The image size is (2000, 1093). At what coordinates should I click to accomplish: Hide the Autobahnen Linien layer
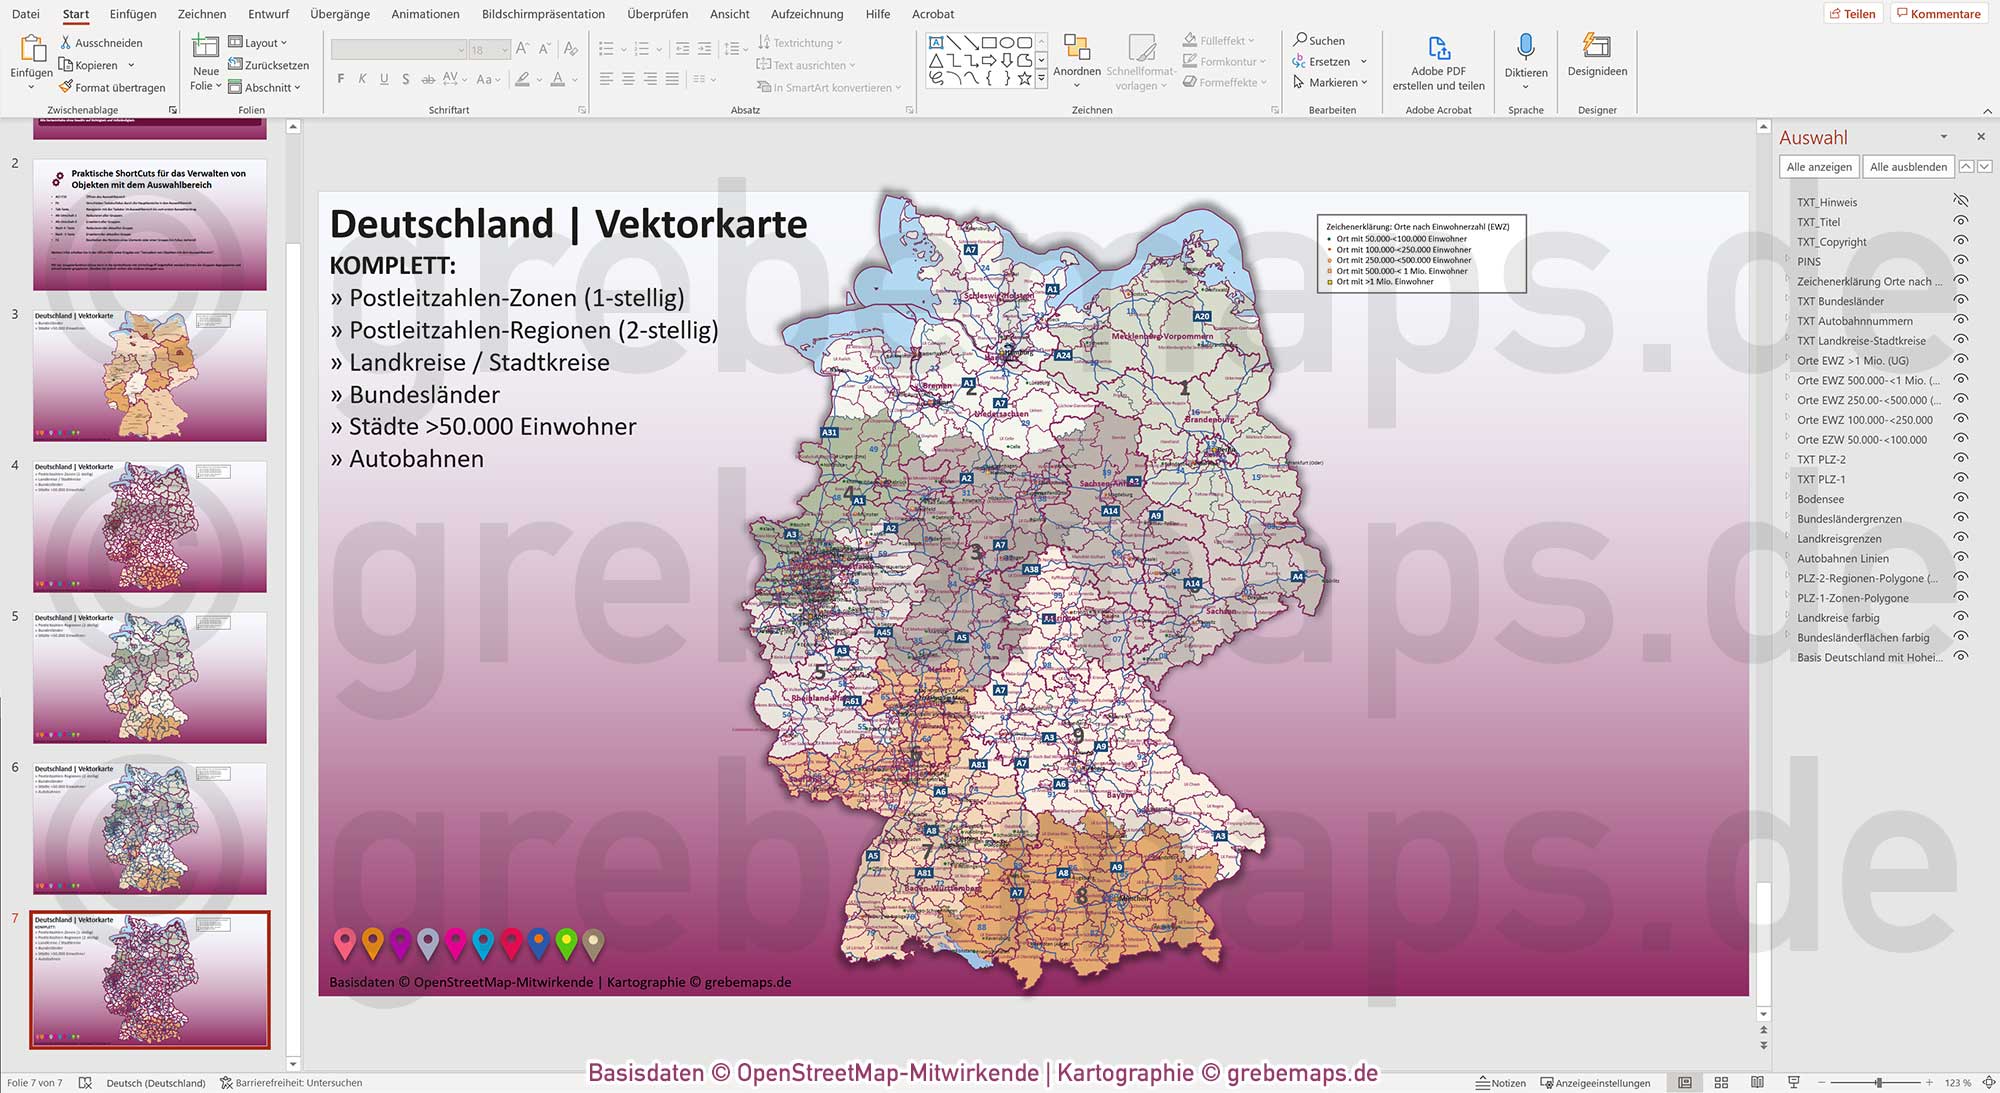pos(1960,558)
